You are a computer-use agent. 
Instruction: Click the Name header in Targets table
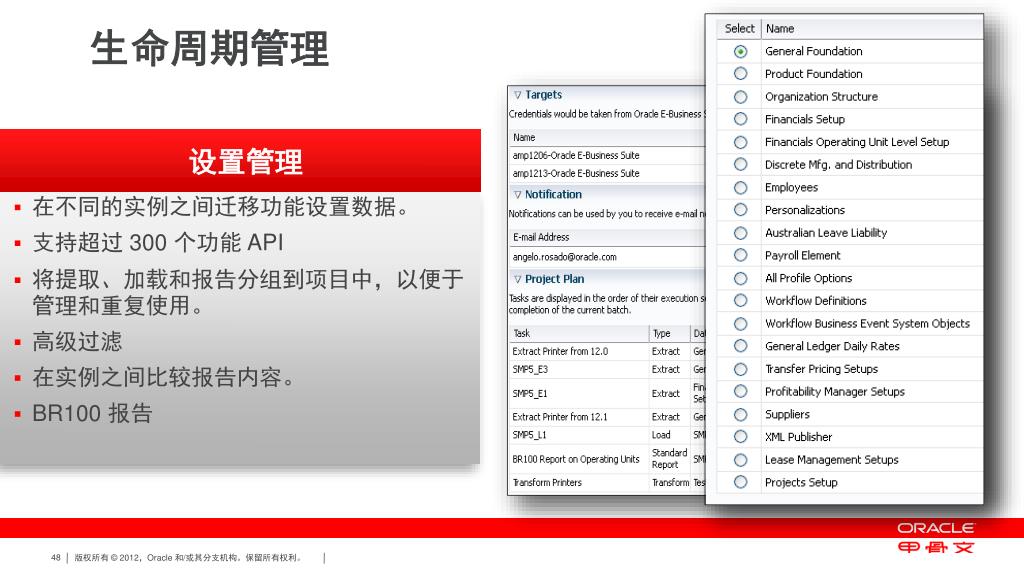524,137
